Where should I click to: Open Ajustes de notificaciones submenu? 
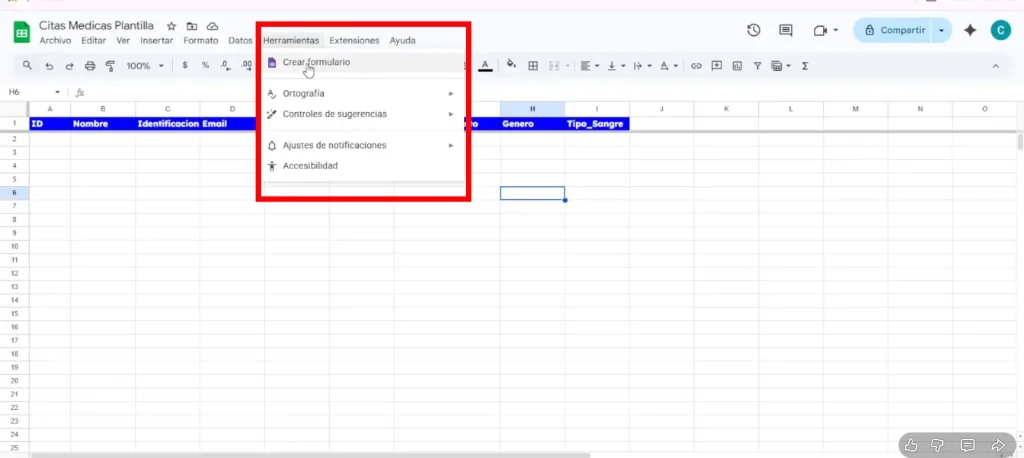[x=360, y=145]
